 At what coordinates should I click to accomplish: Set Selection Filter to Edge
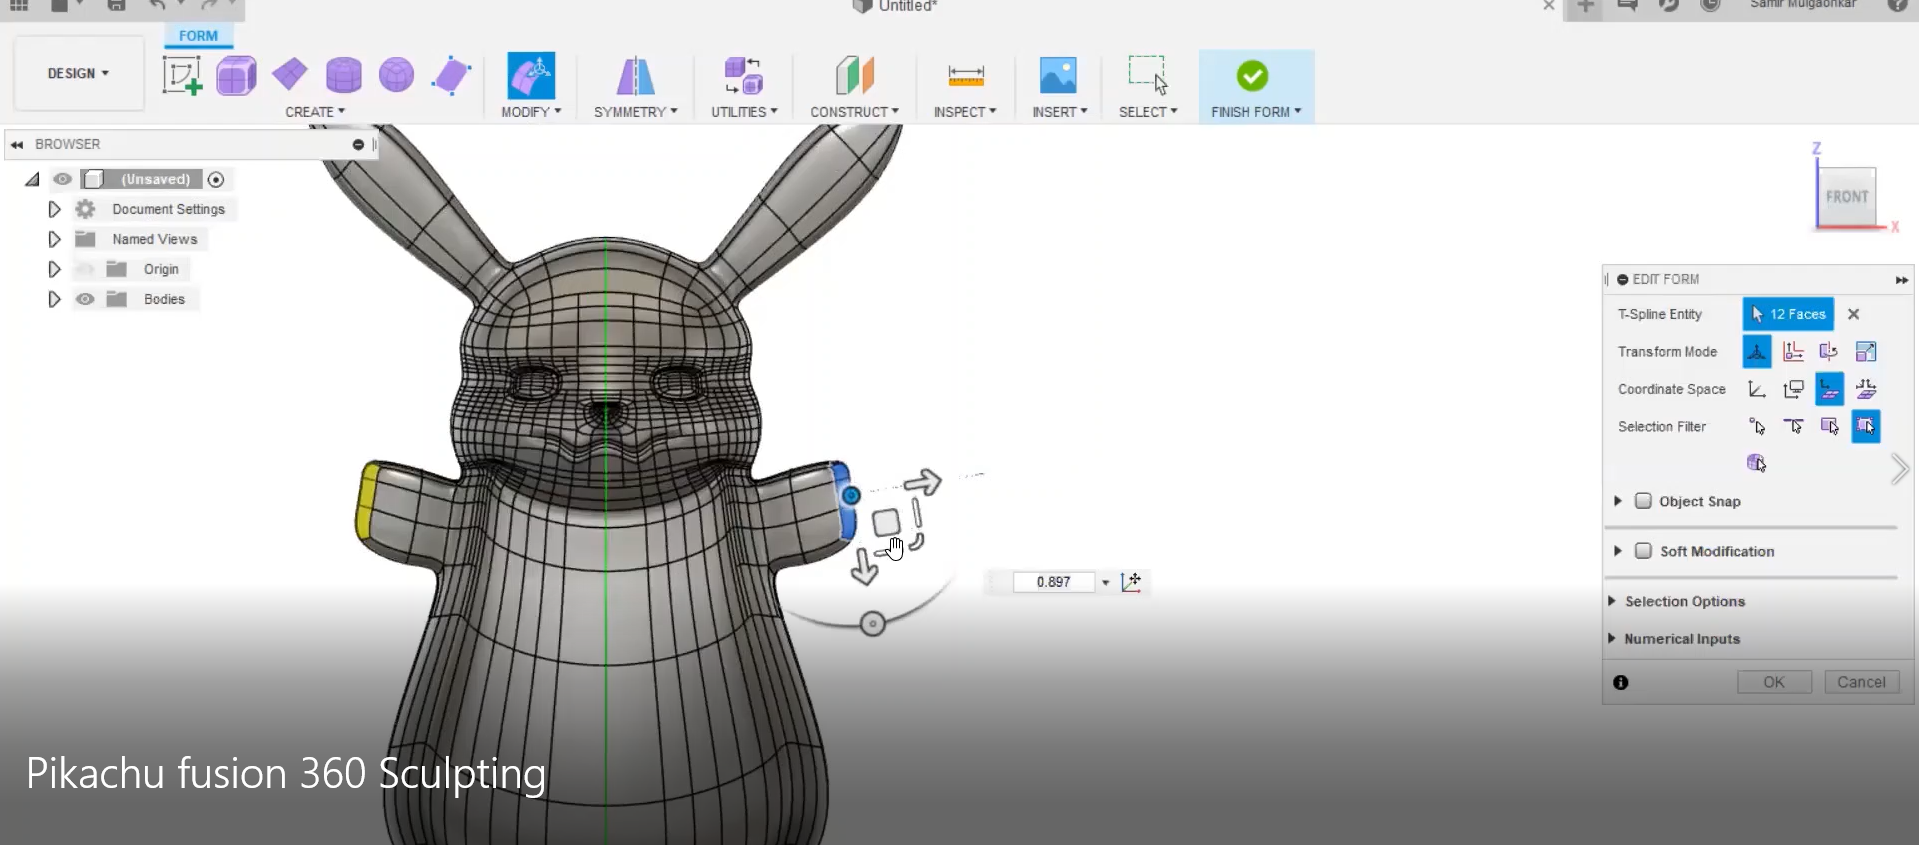[1793, 427]
